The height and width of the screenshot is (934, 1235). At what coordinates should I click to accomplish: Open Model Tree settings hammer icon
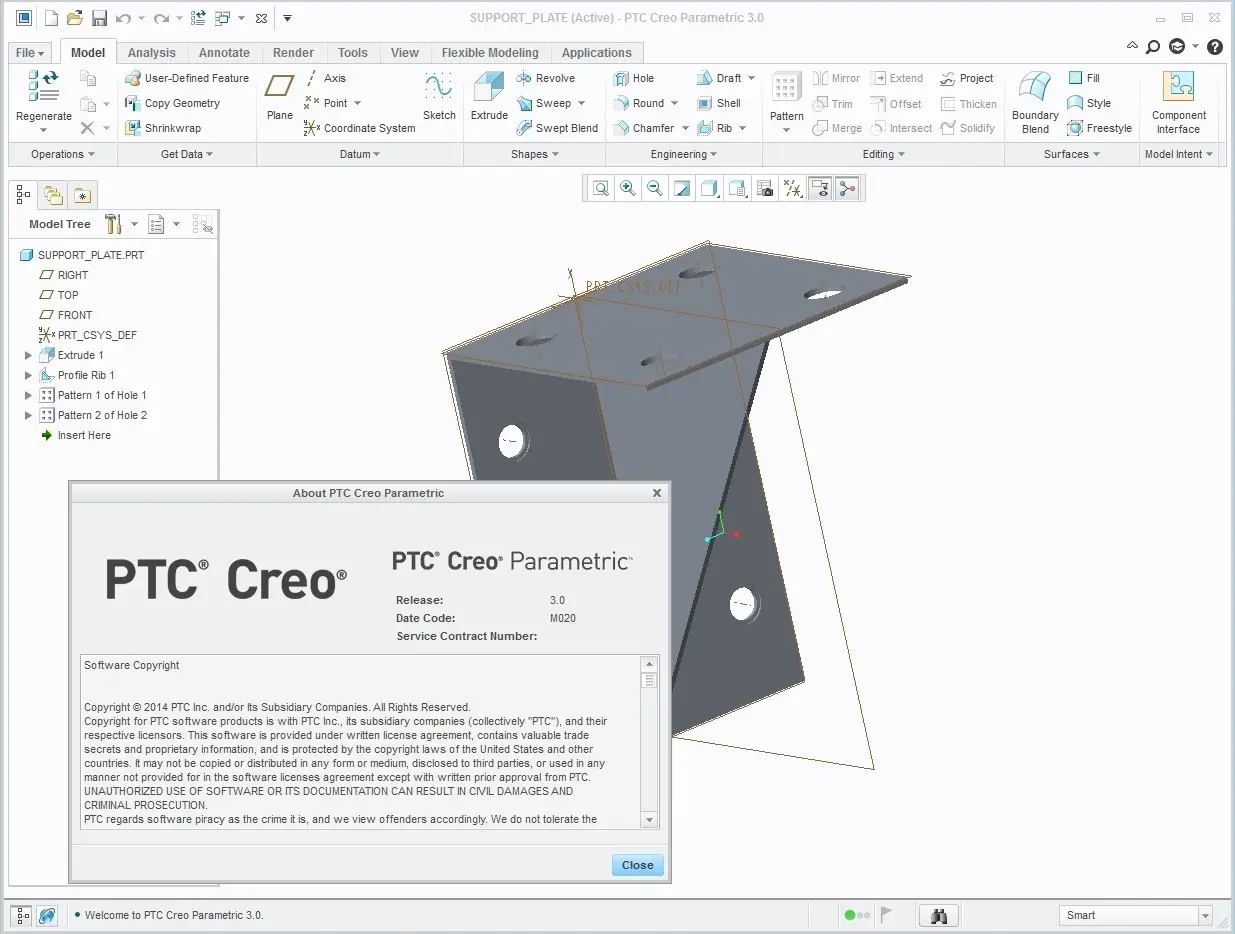(x=112, y=224)
